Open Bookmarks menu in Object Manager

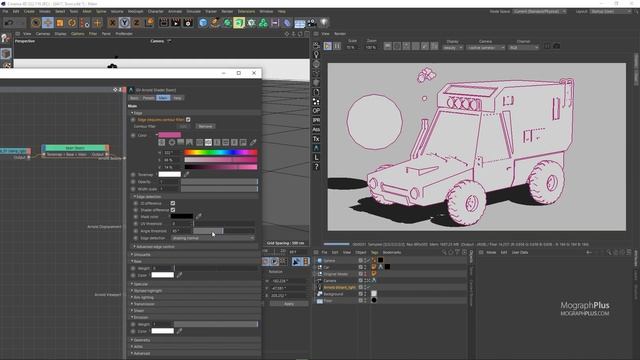point(391,252)
